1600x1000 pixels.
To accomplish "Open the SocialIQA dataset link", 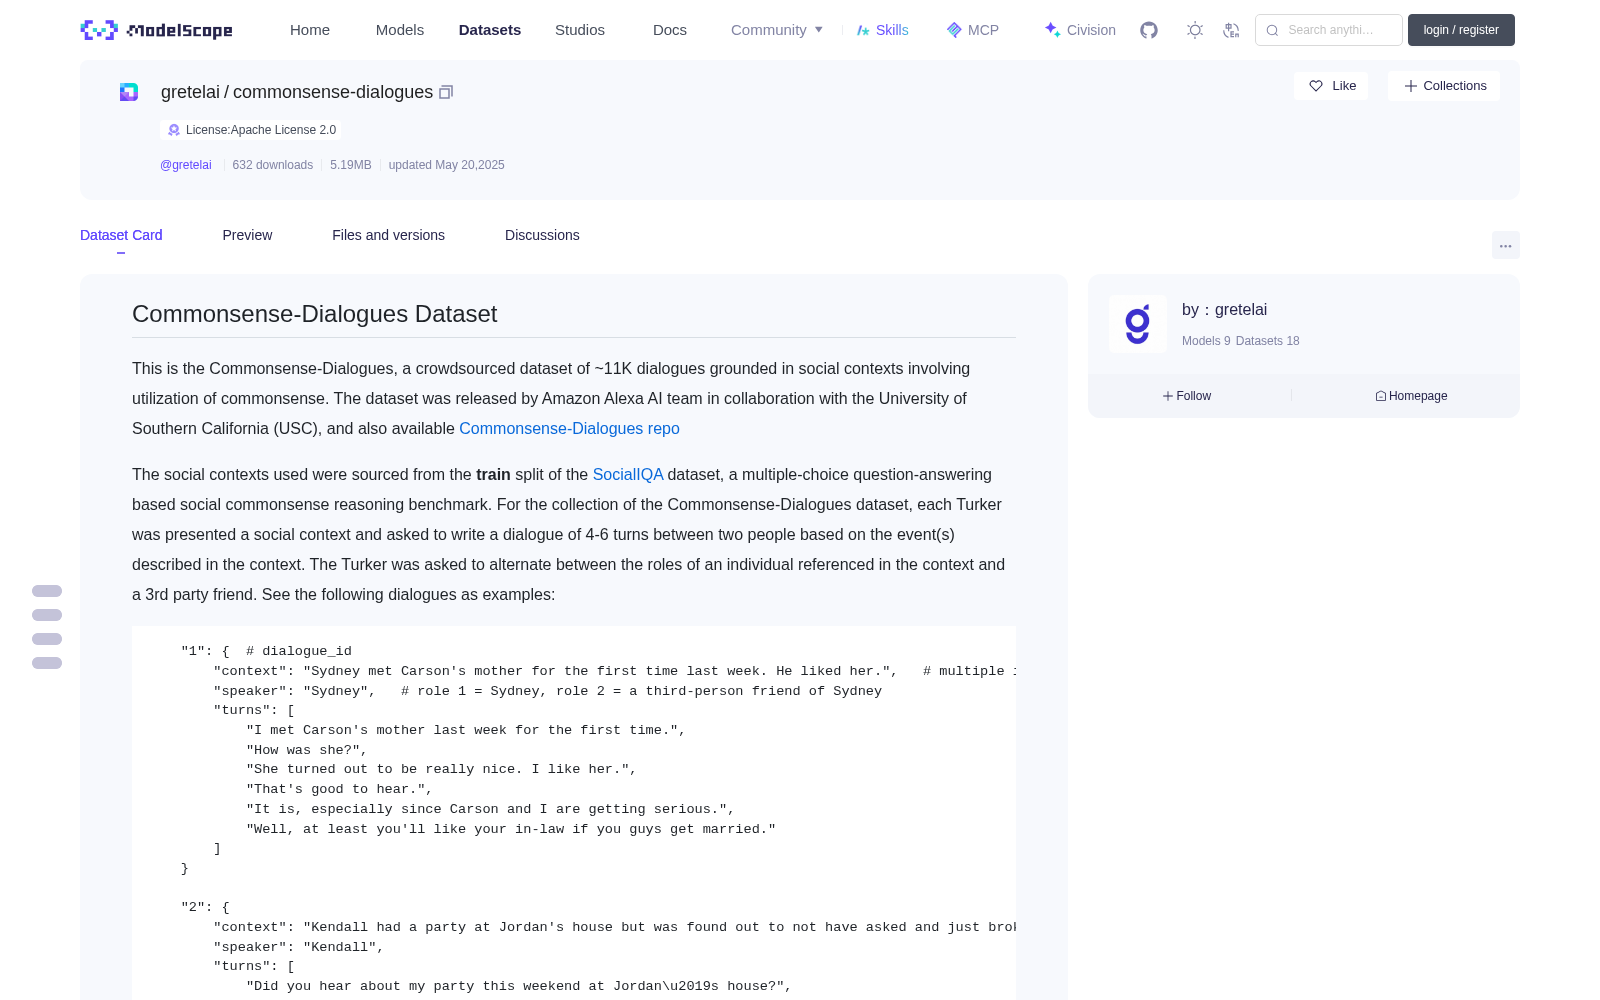I will pyautogui.click(x=628, y=474).
